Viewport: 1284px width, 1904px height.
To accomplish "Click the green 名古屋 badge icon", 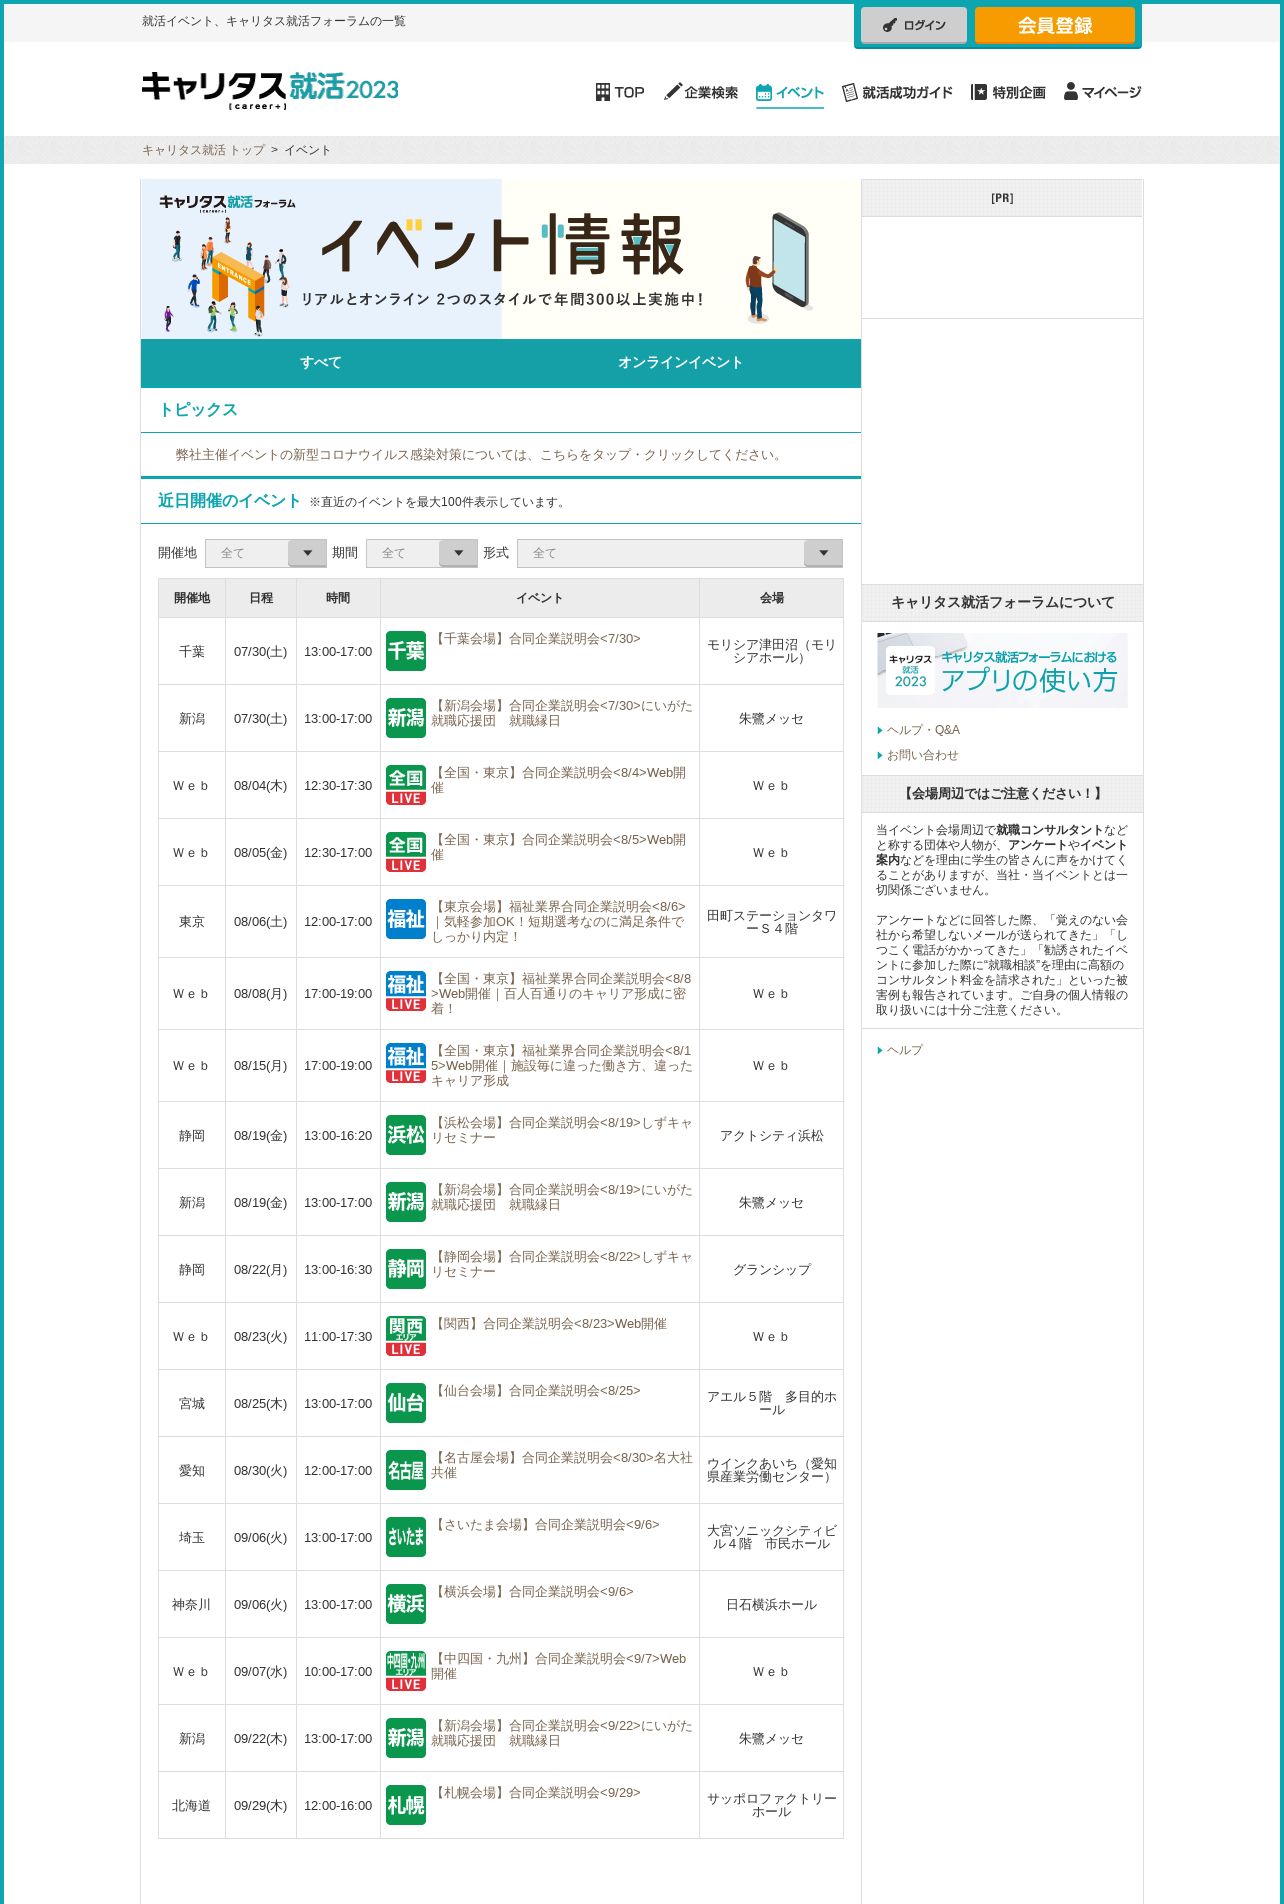I will pyautogui.click(x=406, y=1470).
